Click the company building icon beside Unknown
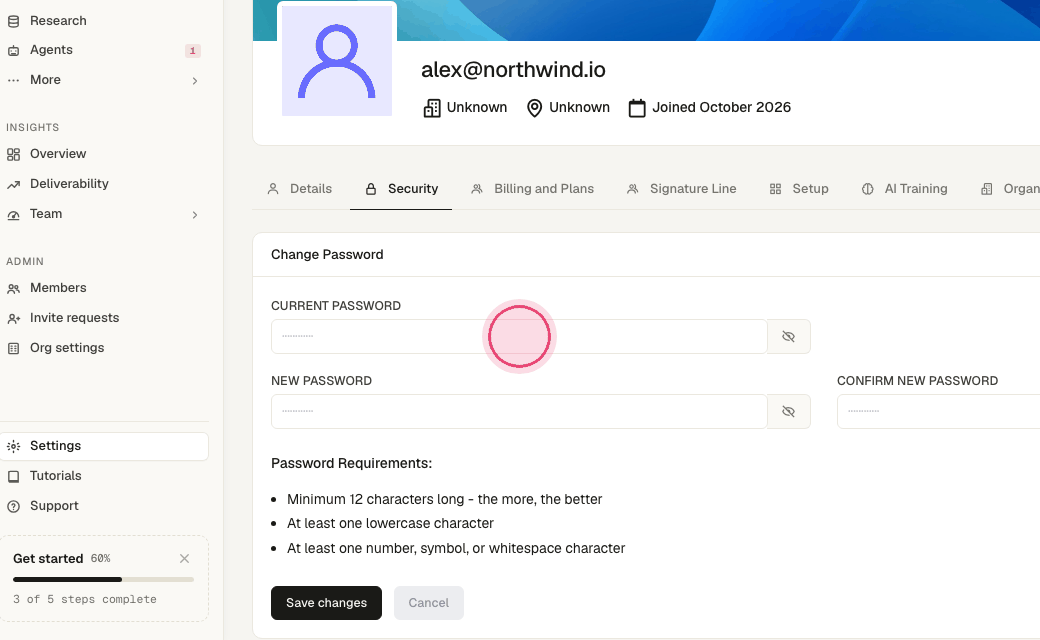This screenshot has height=640, width=1040. (x=432, y=108)
